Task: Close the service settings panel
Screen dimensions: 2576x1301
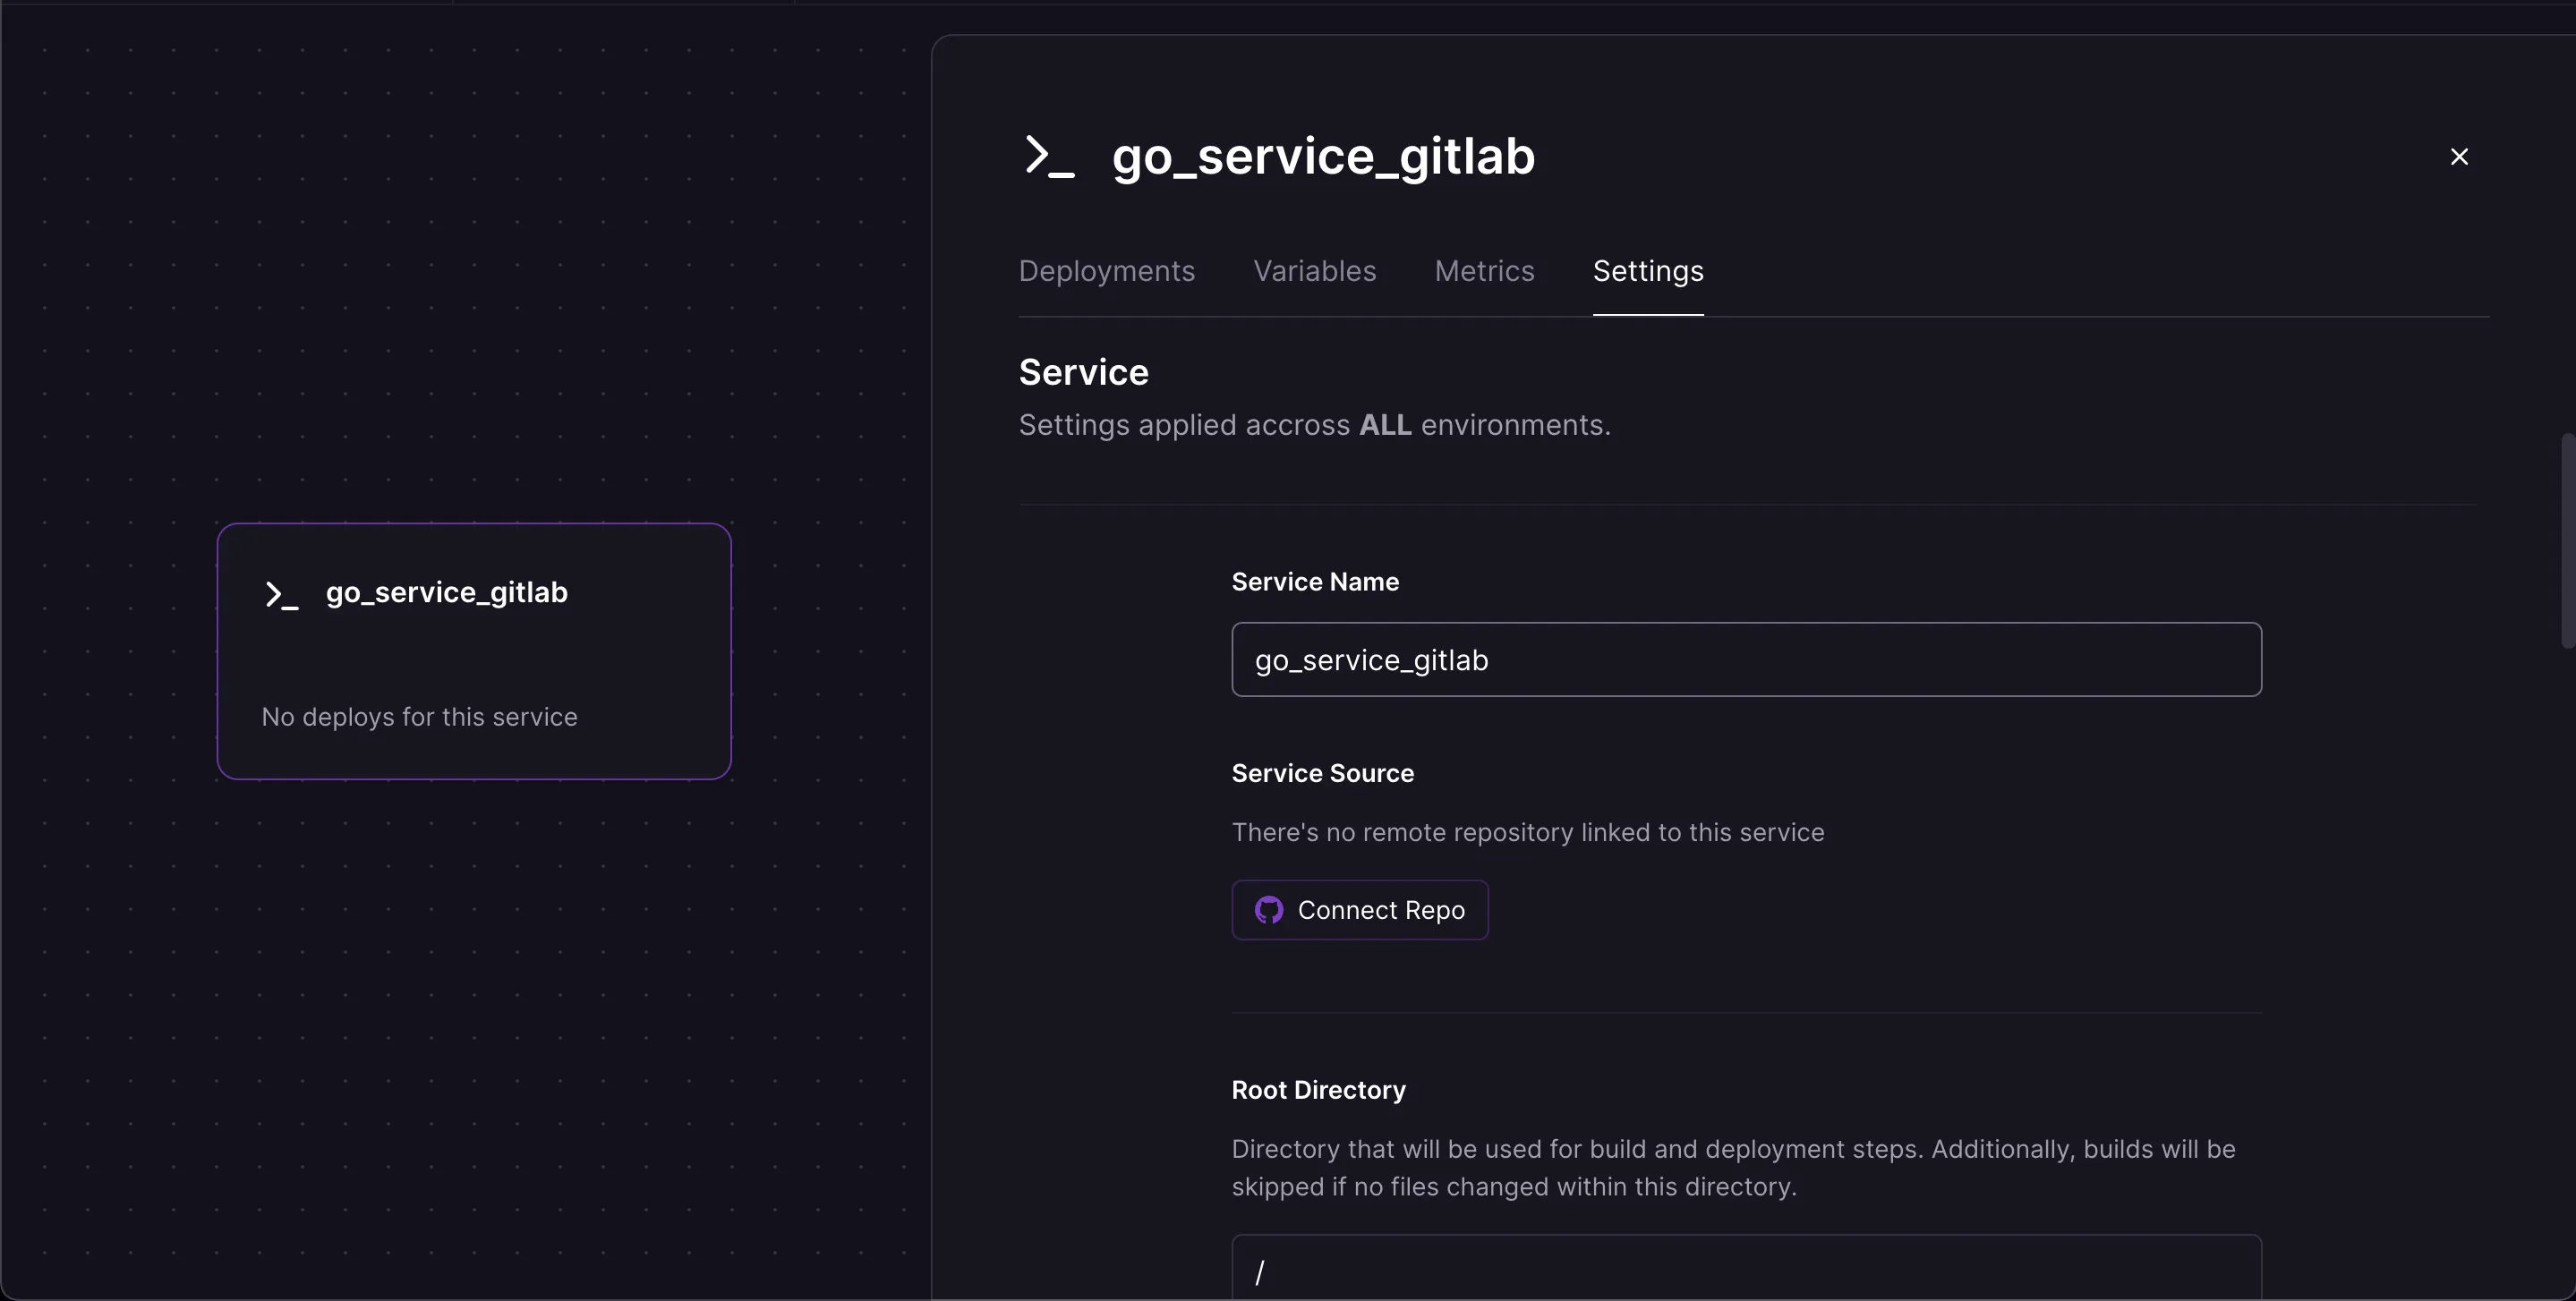Action: point(2459,157)
